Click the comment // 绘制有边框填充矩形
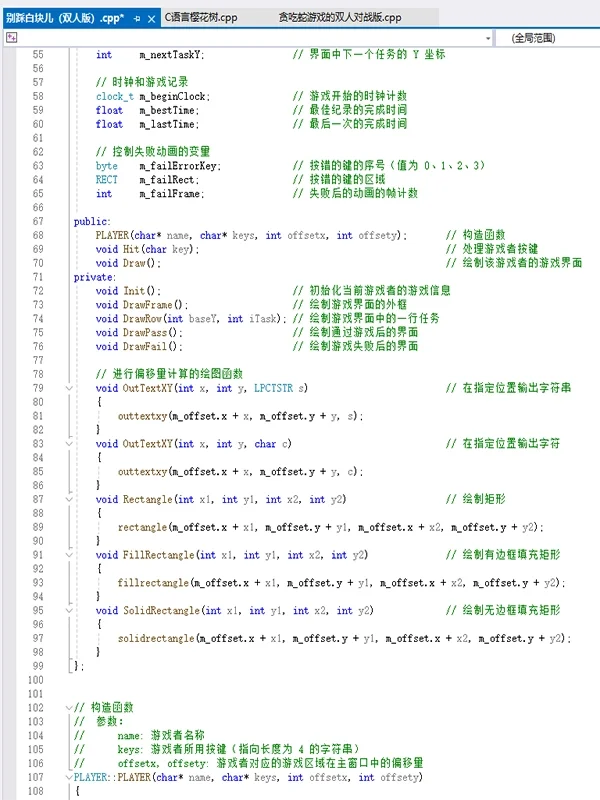600x800 pixels. (503, 555)
